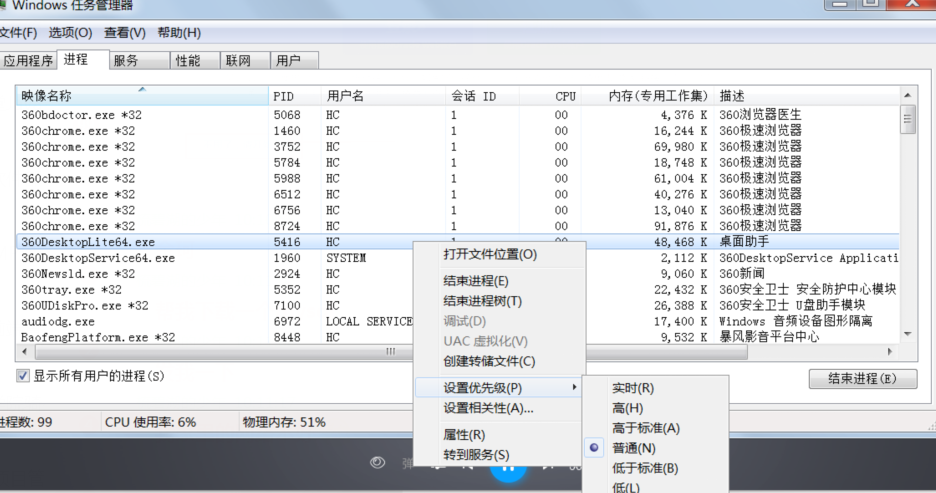This screenshot has width=936, height=493.
Task: Sort by 用户名 column header
Action: pyautogui.click(x=383, y=95)
